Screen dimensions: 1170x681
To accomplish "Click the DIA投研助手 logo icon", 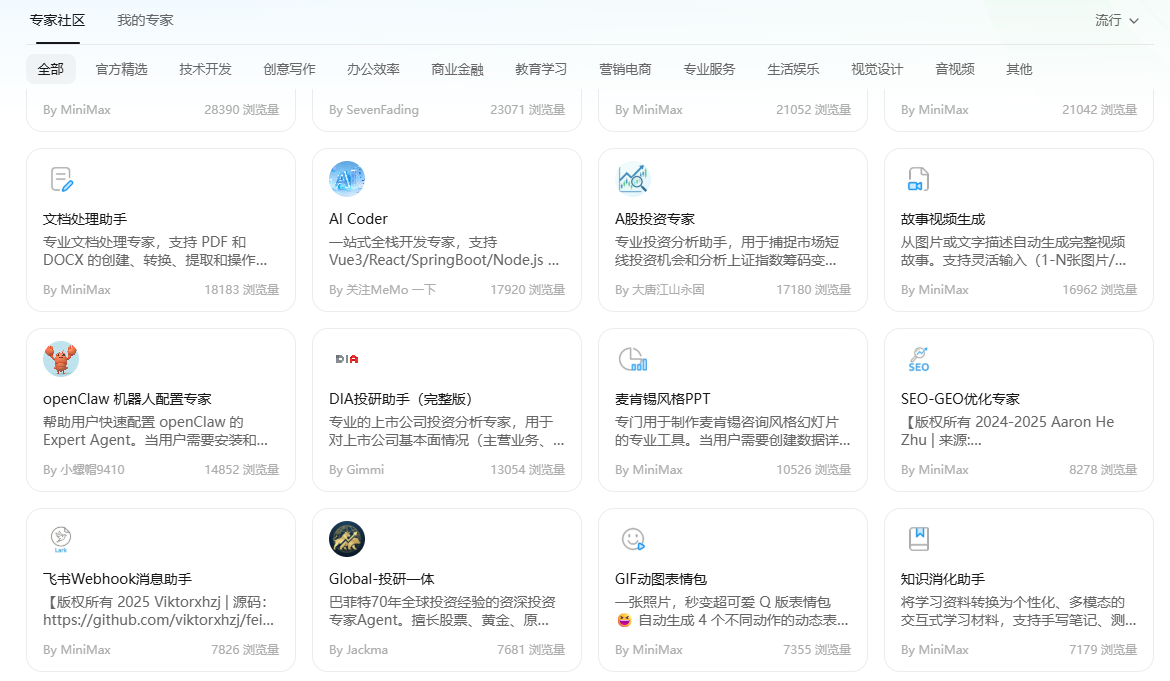I will click(347, 359).
